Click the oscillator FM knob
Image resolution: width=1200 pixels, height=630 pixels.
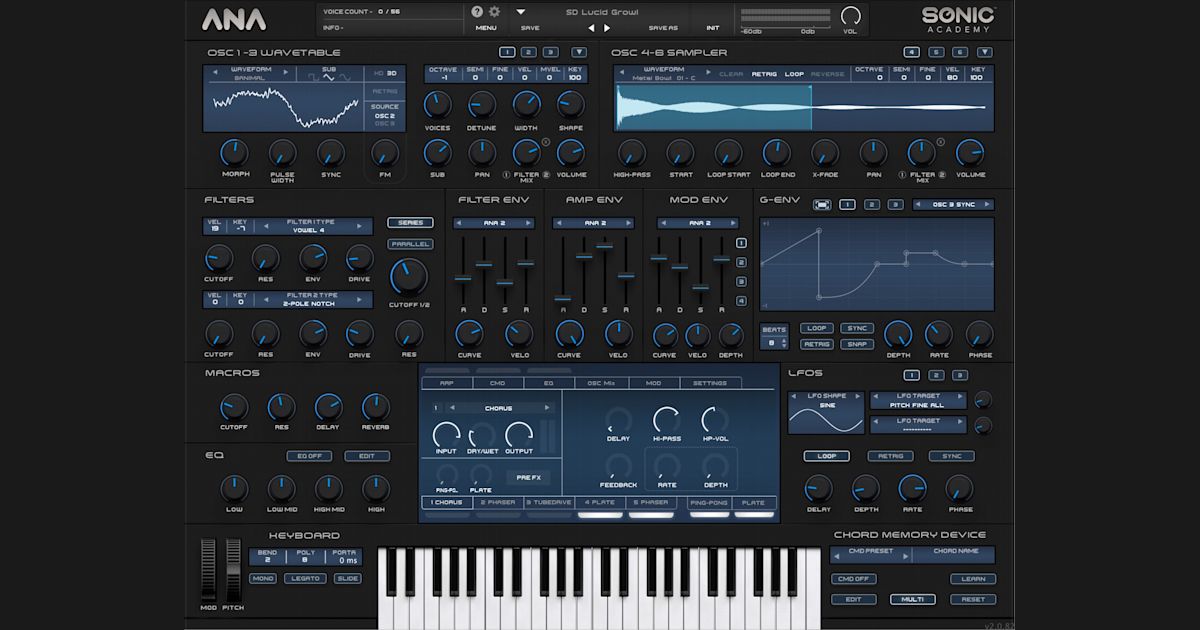(x=385, y=153)
